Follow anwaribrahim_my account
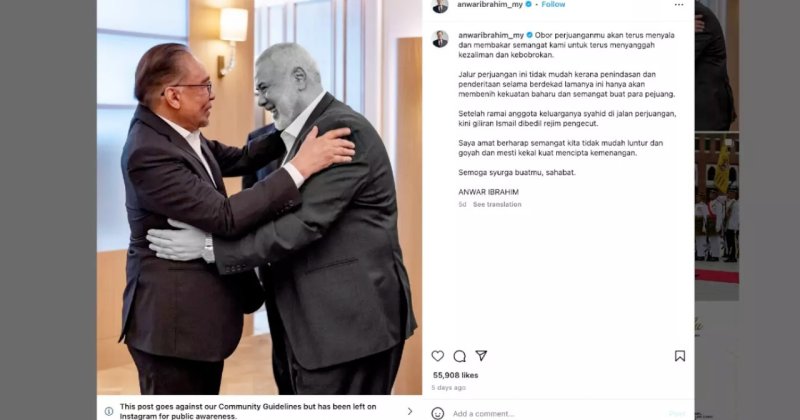800x420 pixels. click(553, 5)
